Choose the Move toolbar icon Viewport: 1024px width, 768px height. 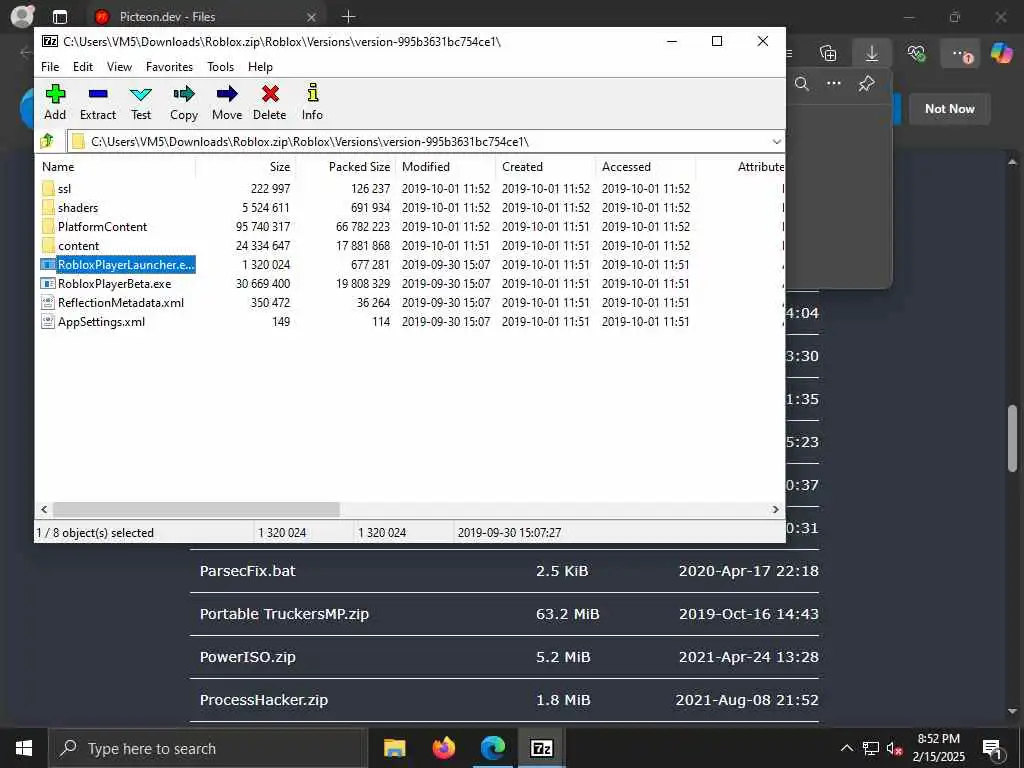(x=227, y=102)
